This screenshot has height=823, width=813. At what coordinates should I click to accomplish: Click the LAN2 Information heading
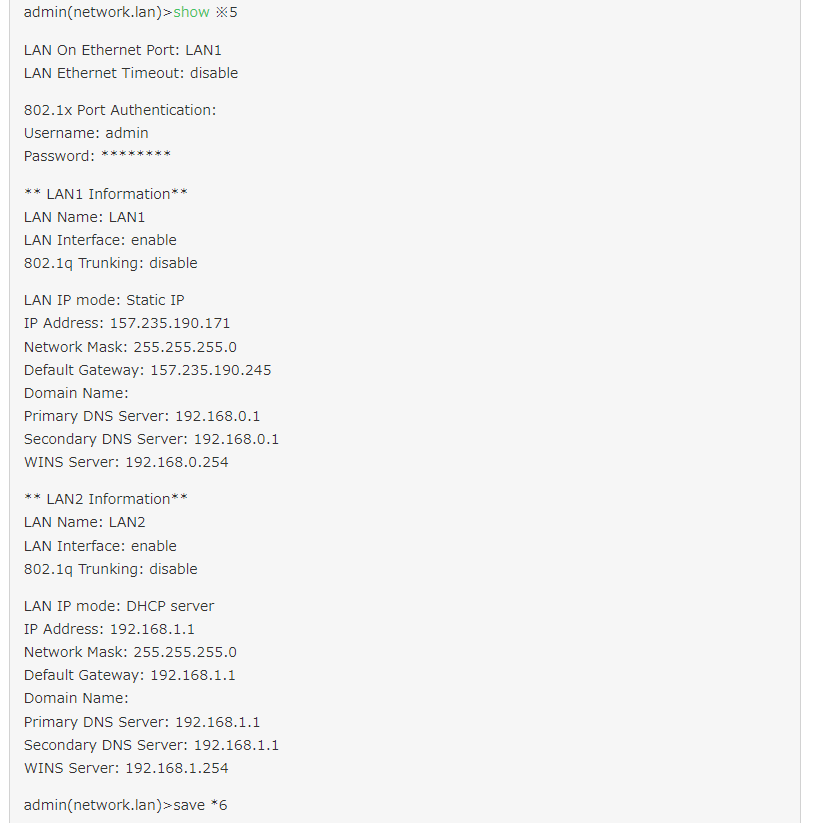[x=106, y=499]
